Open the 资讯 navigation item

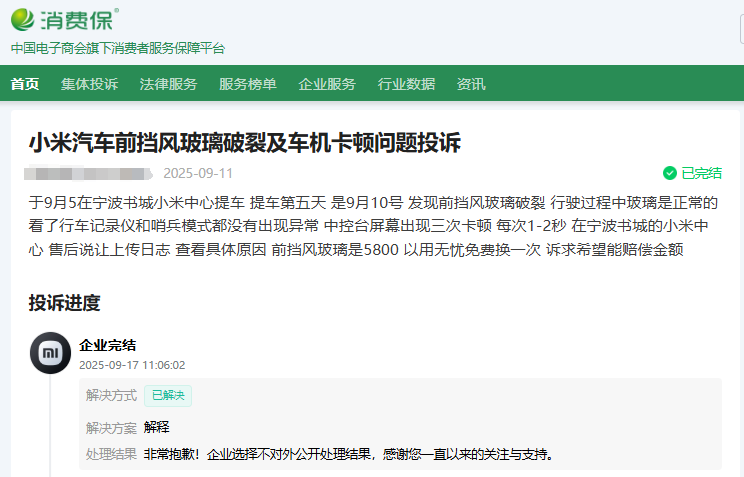pyautogui.click(x=471, y=84)
